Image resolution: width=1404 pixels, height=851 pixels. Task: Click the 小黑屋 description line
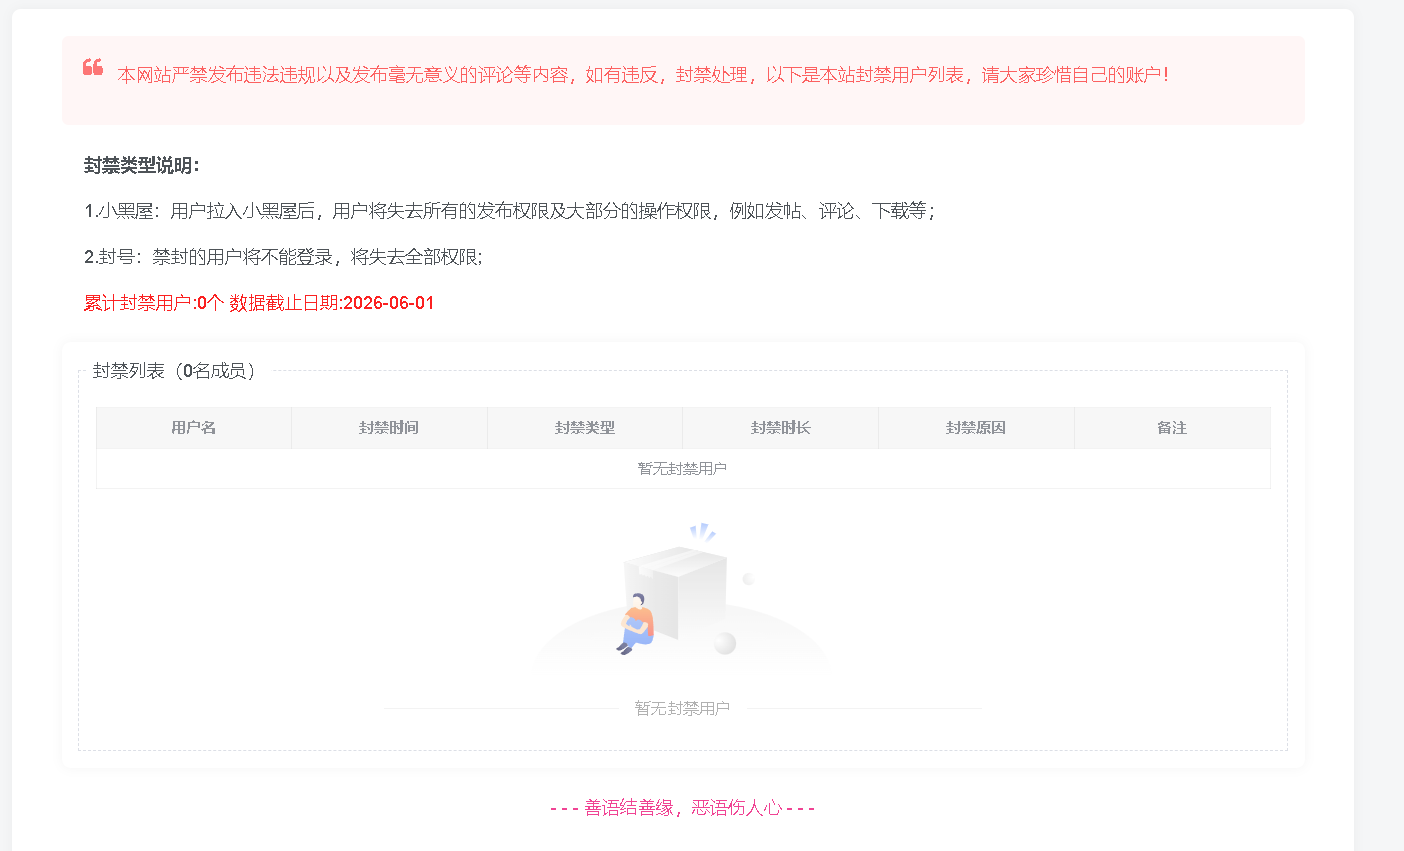pyautogui.click(x=510, y=211)
